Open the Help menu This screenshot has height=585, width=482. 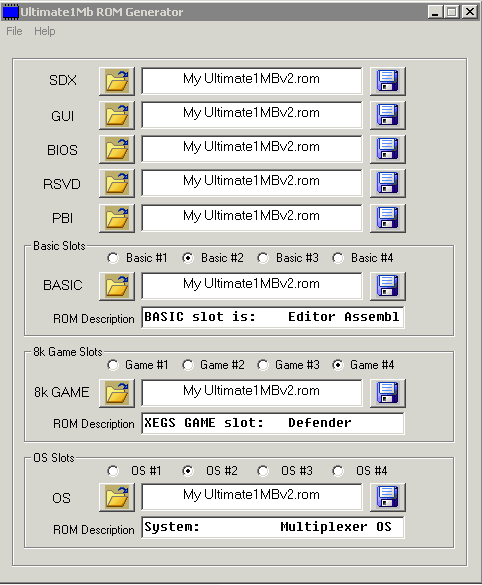(45, 31)
